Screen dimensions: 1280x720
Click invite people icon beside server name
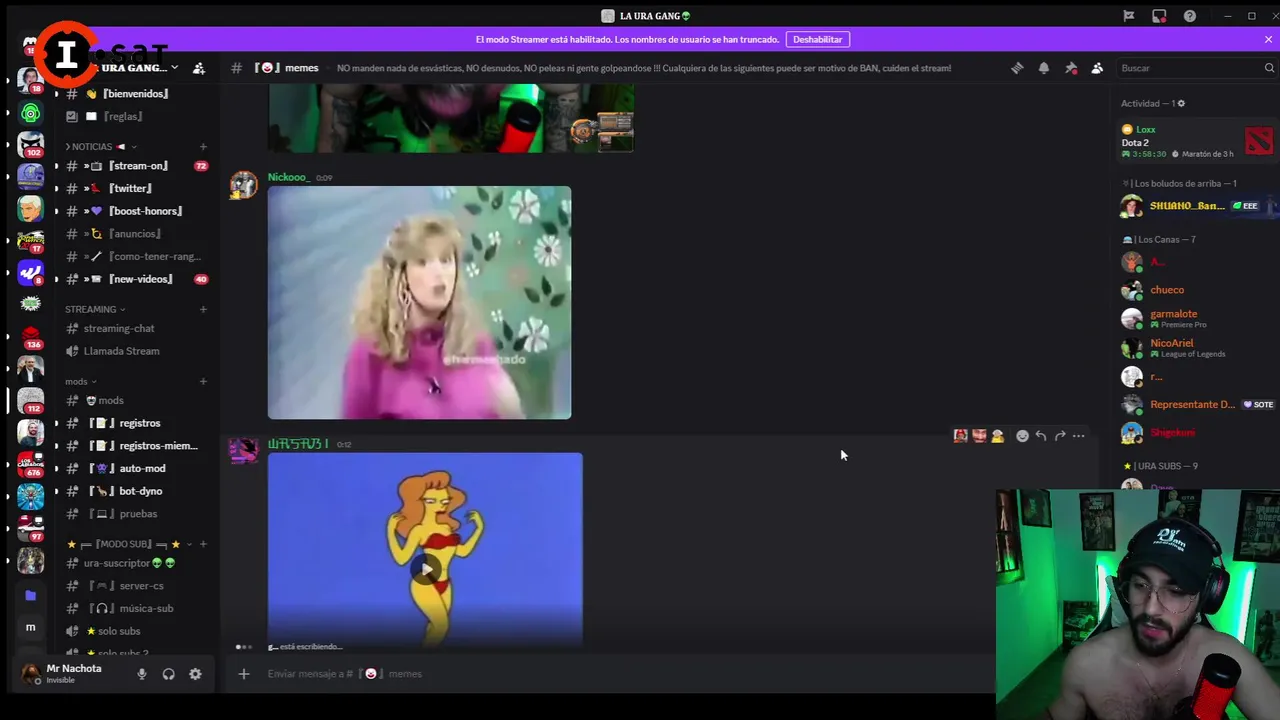point(199,68)
